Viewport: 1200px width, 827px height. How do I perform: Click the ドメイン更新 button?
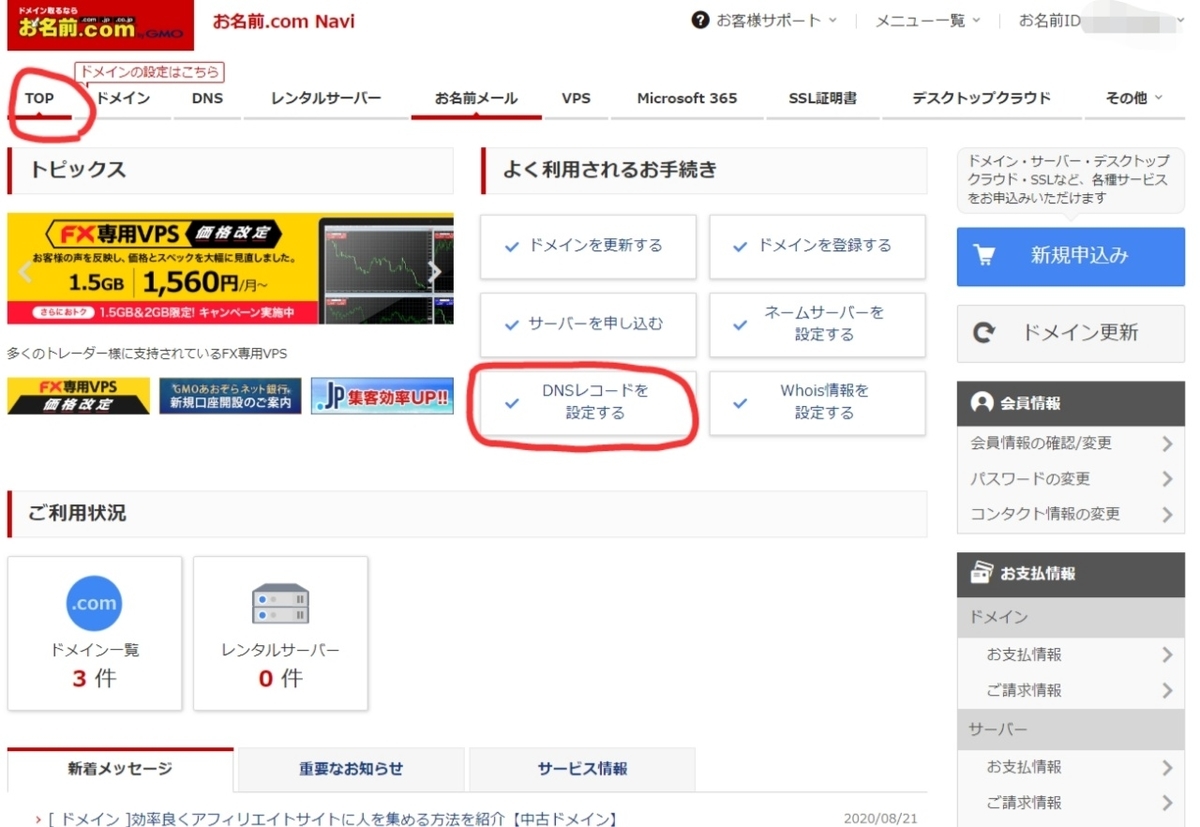tap(1070, 333)
